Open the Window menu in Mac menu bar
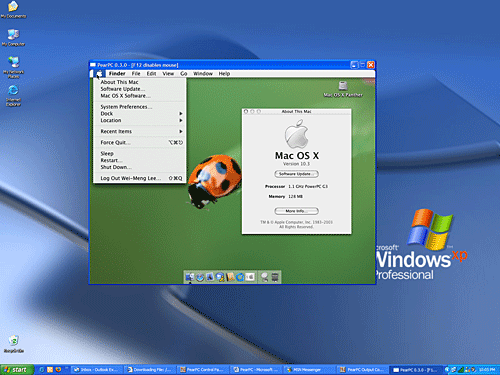Screen dimensions: 500x375 click(203, 73)
